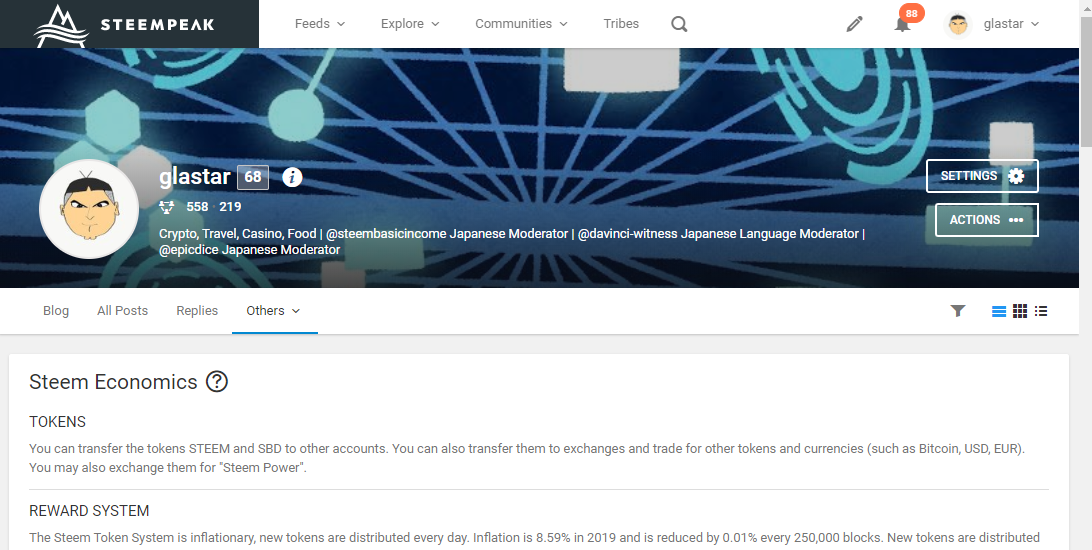The height and width of the screenshot is (550, 1092).
Task: Click the reputation badge 68
Action: 253,177
